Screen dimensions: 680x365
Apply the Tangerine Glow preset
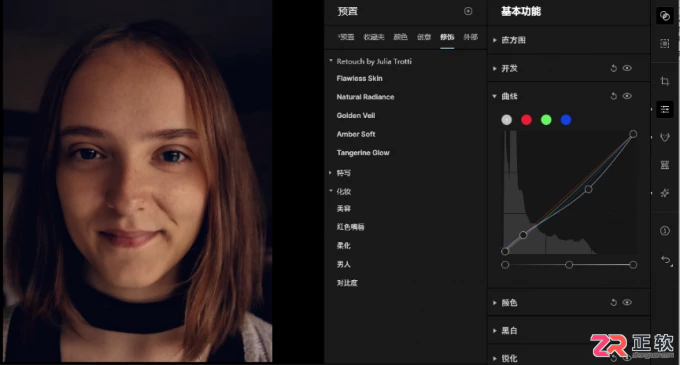click(363, 153)
